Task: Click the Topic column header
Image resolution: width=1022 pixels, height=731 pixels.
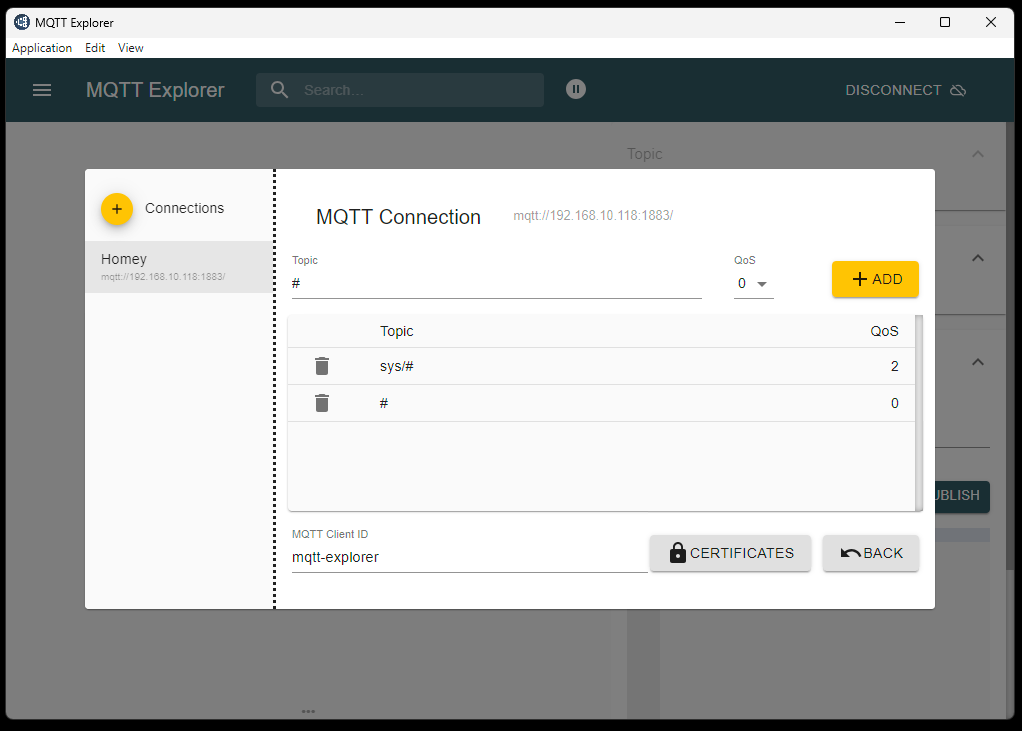Action: click(396, 331)
